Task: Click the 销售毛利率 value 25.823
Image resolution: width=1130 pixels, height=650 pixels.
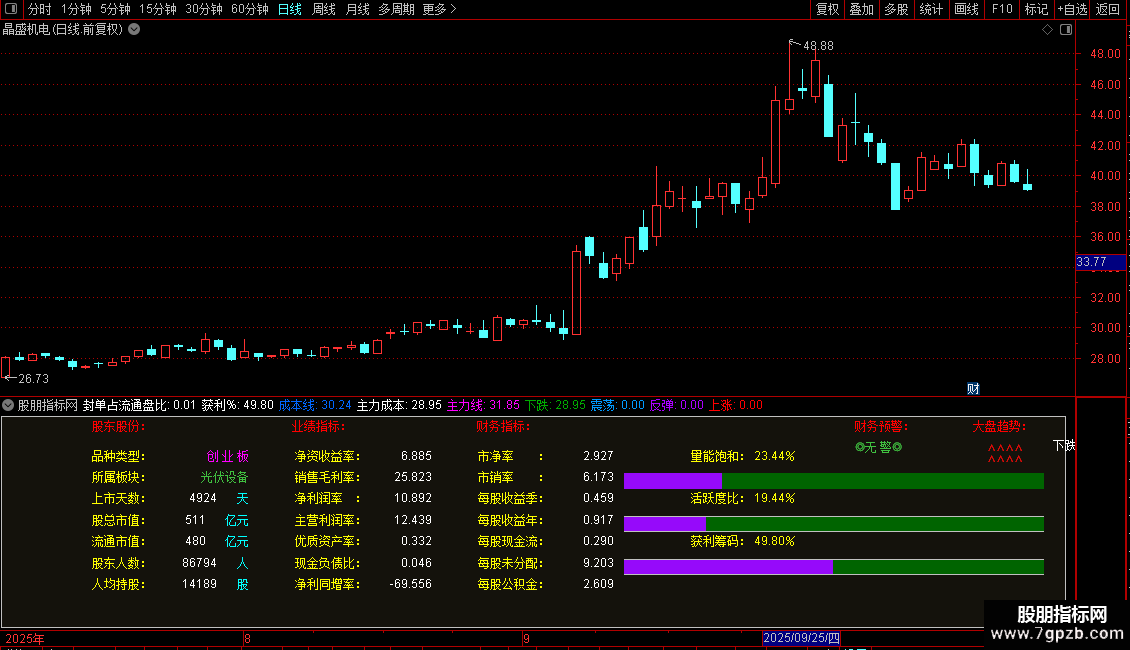Action: [x=413, y=477]
